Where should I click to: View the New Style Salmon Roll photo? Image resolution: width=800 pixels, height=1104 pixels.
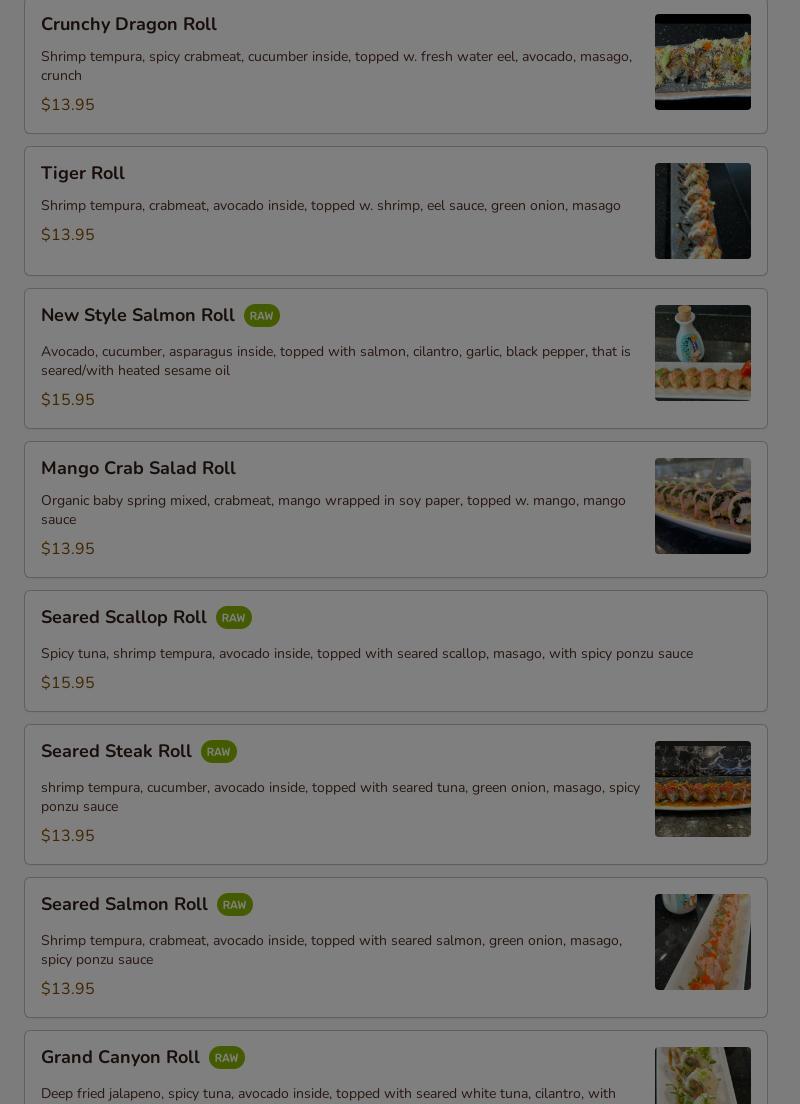(702, 353)
